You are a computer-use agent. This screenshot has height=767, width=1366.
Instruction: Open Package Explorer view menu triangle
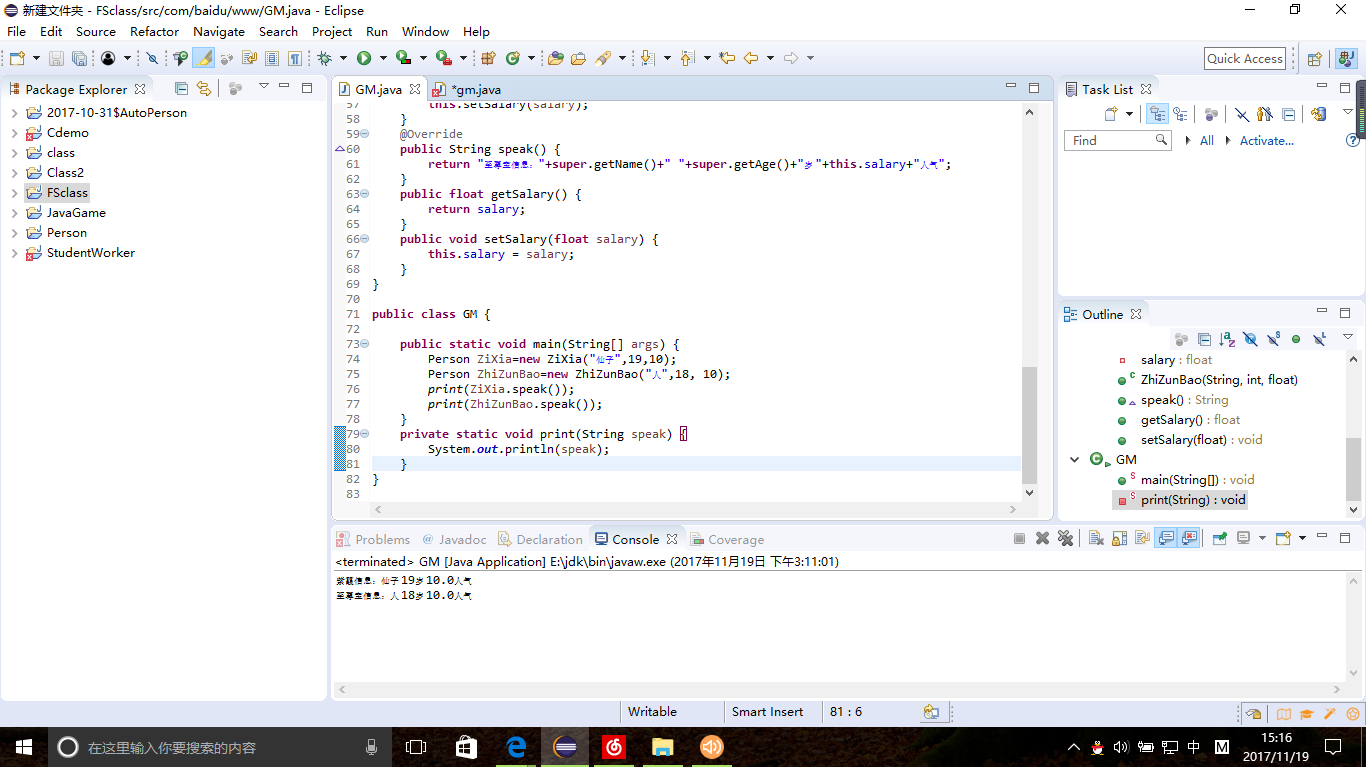coord(263,87)
